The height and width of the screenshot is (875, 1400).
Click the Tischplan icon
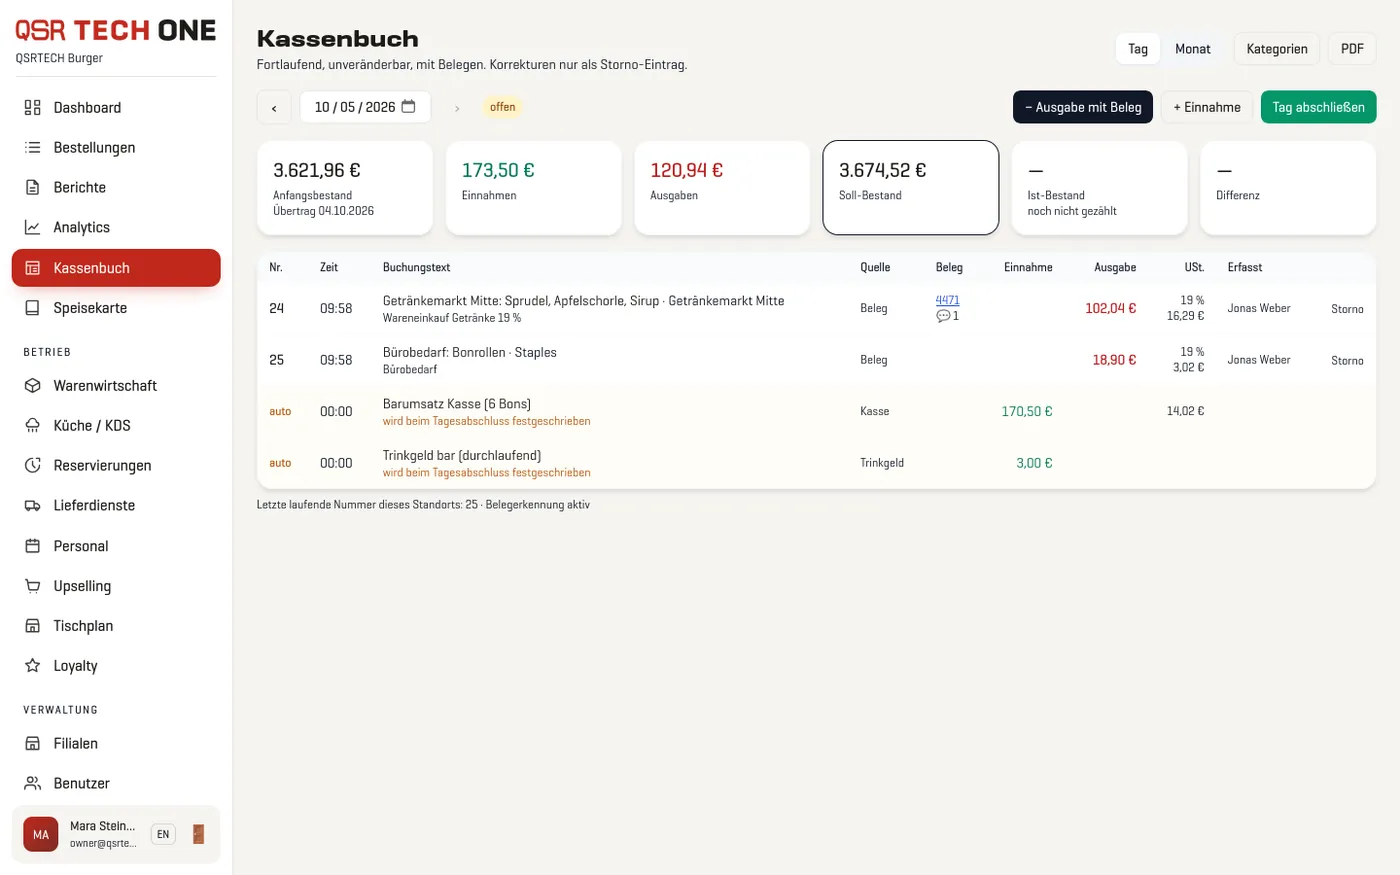33,626
